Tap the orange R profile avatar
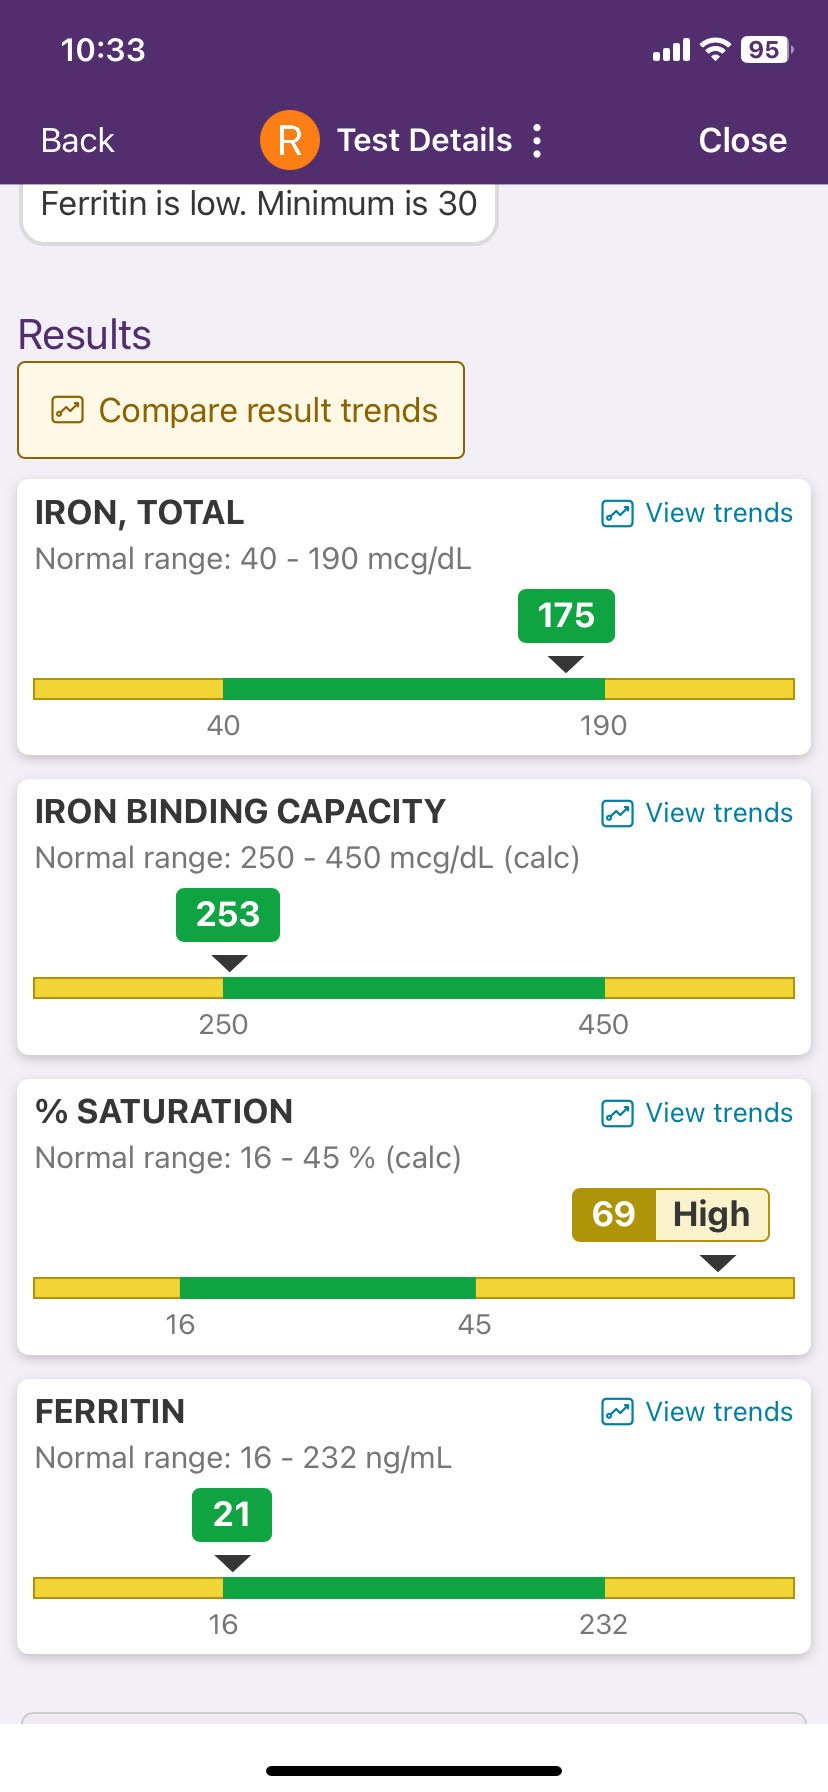828x1792 pixels. point(289,140)
